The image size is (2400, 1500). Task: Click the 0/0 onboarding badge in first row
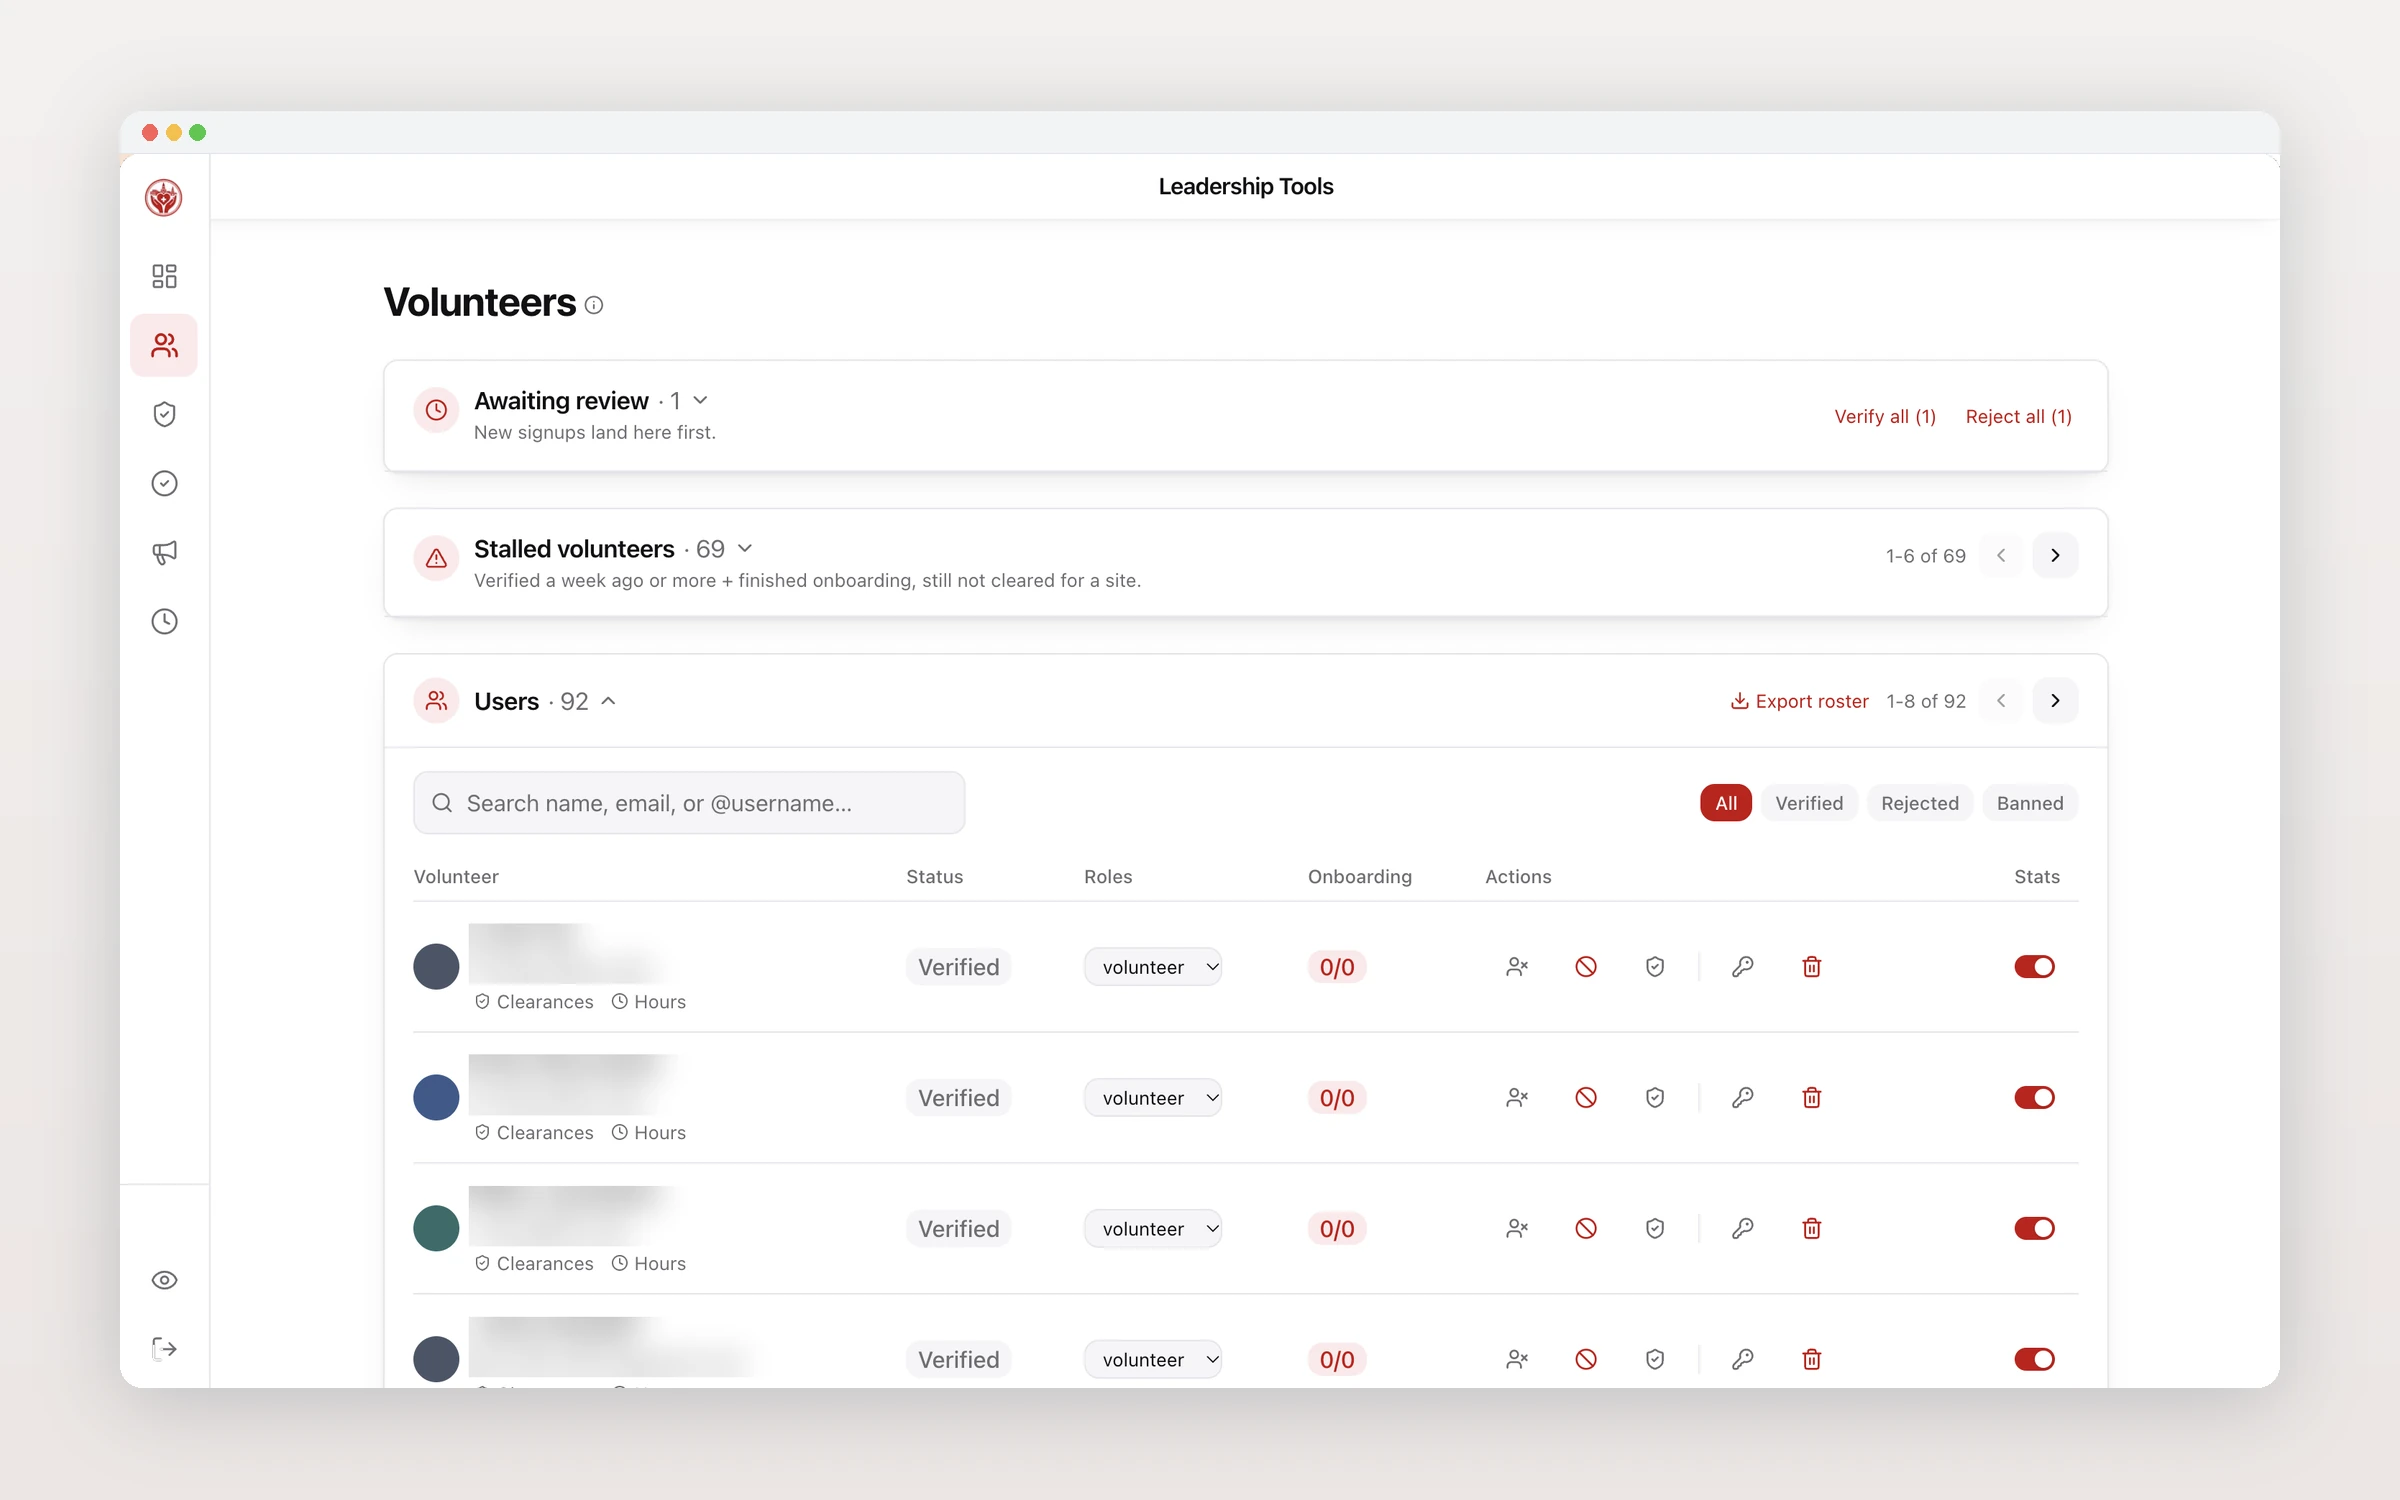tap(1337, 967)
